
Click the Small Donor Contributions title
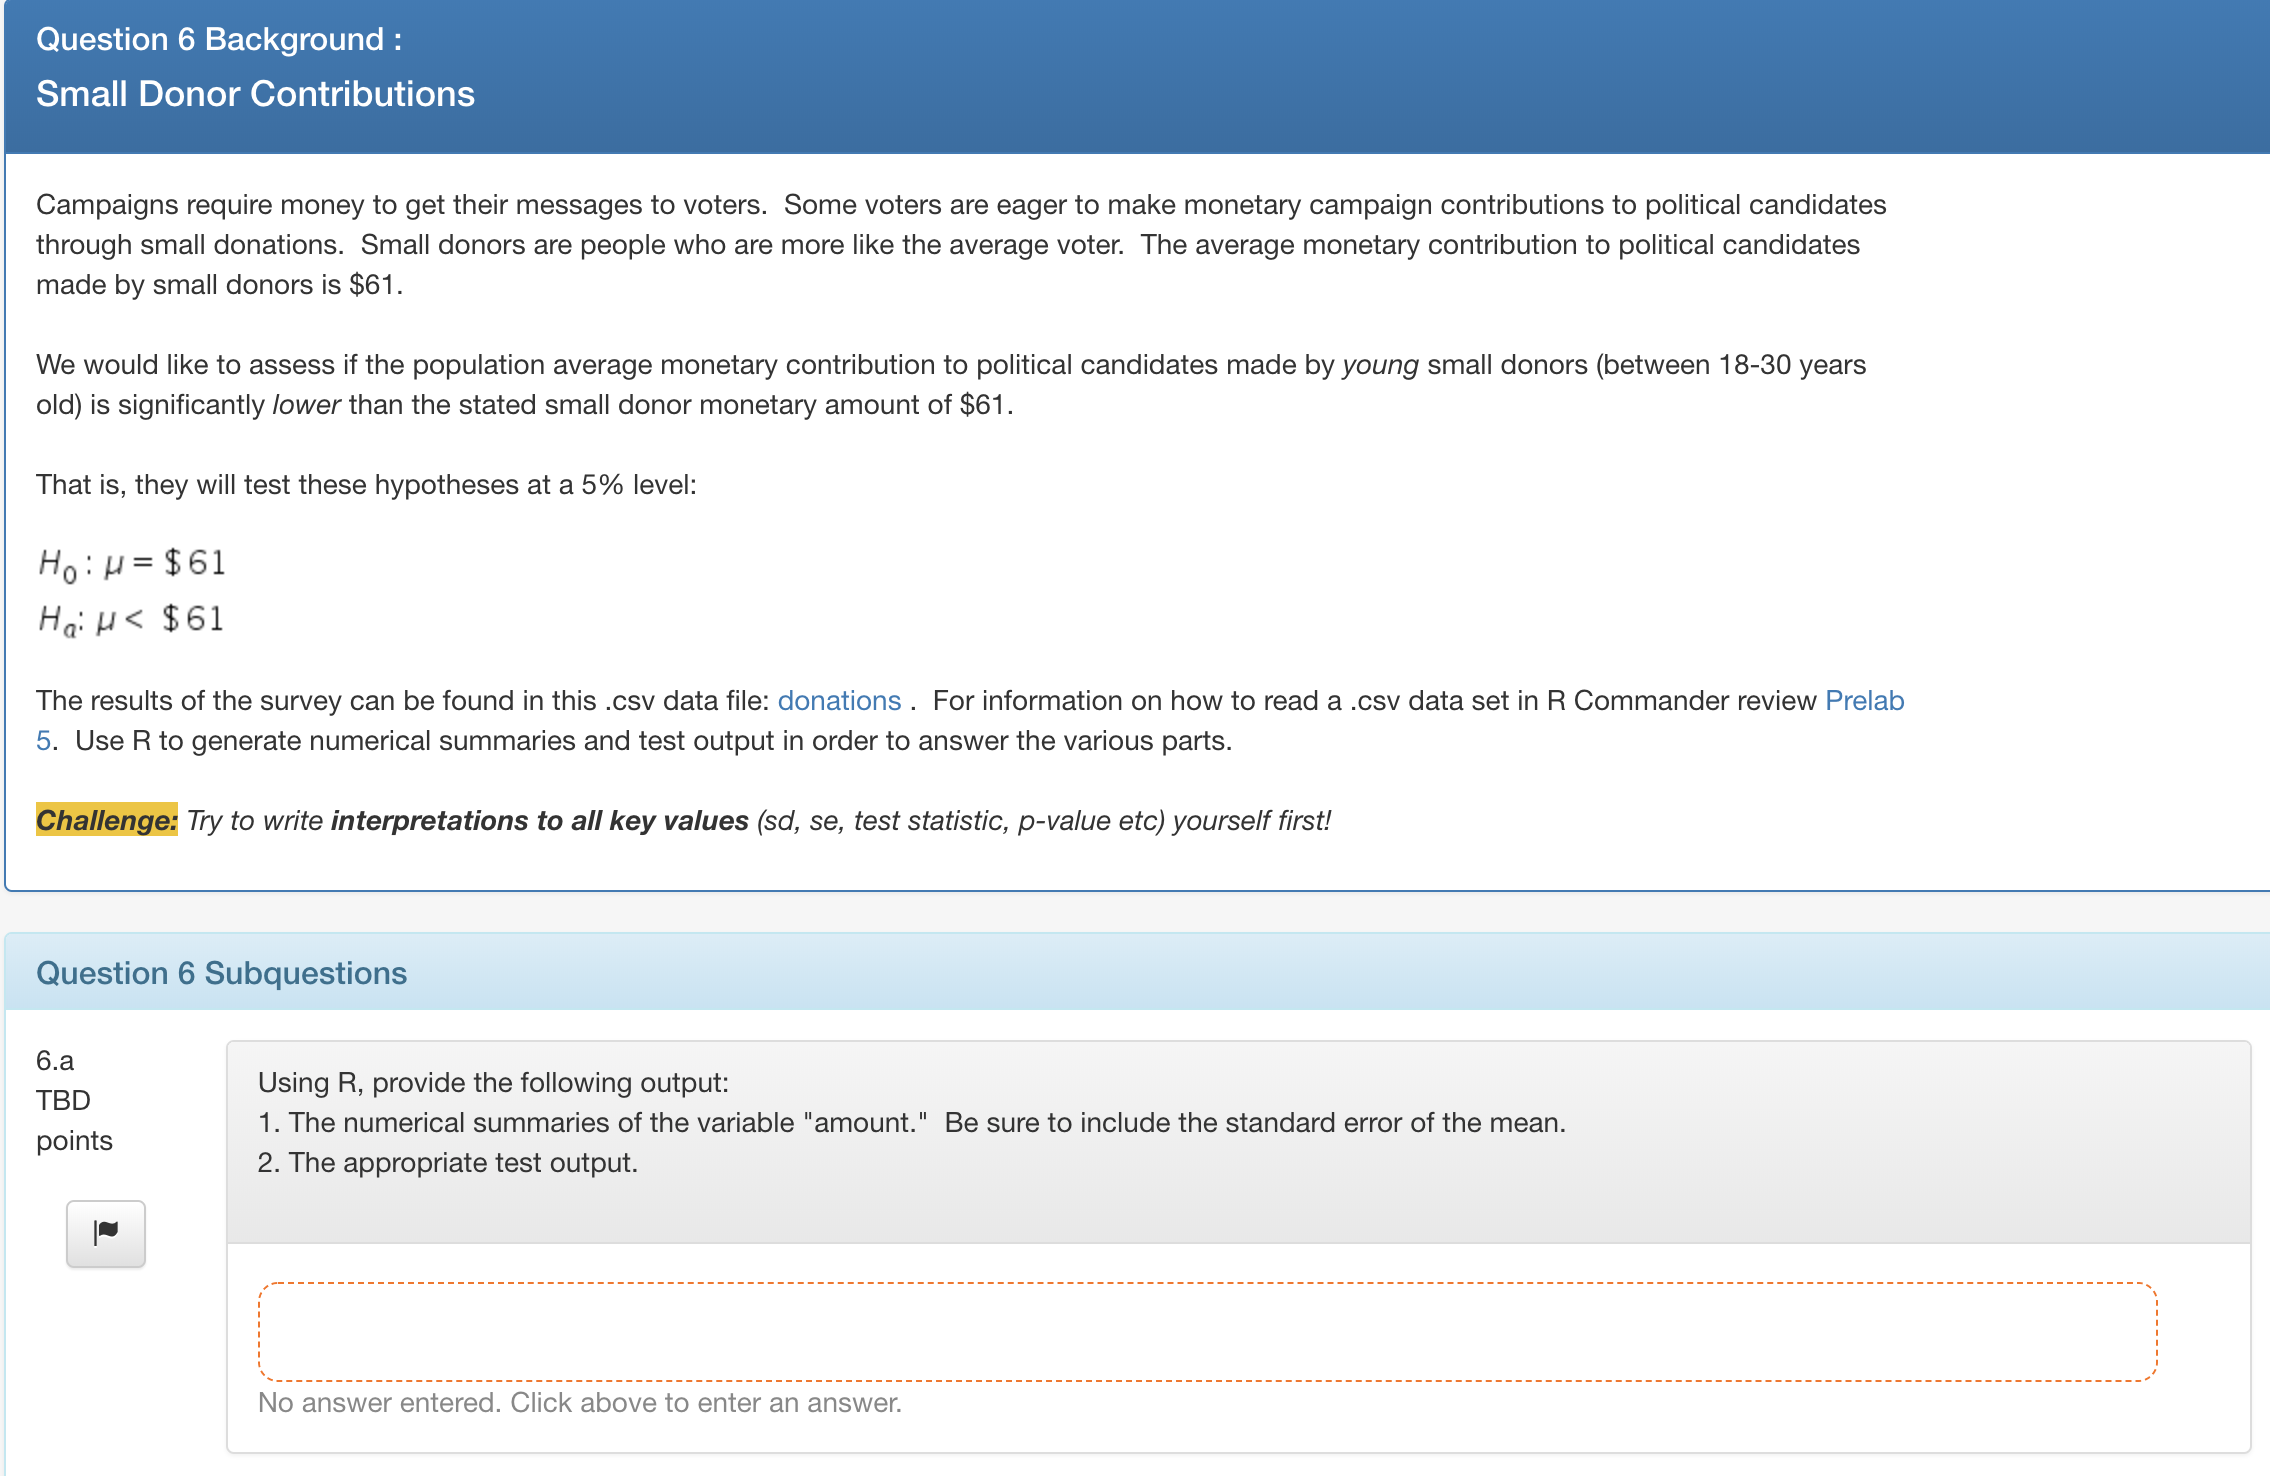(254, 93)
